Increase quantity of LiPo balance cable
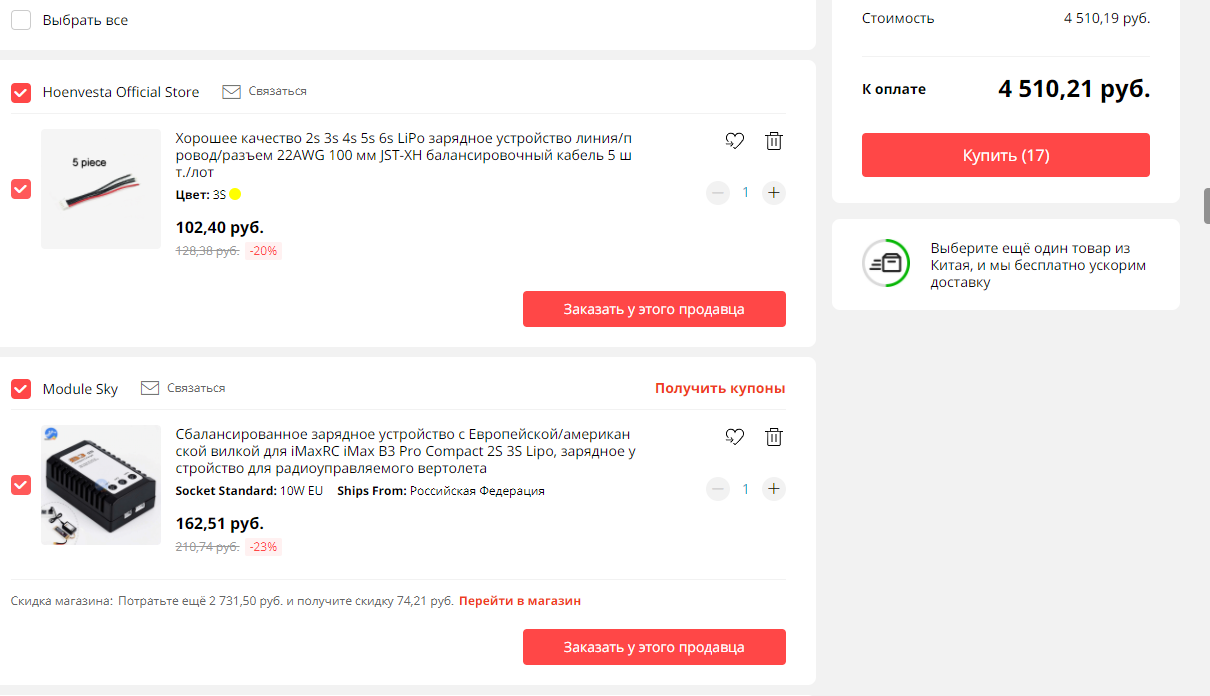The width and height of the screenshot is (1210, 696). (773, 193)
